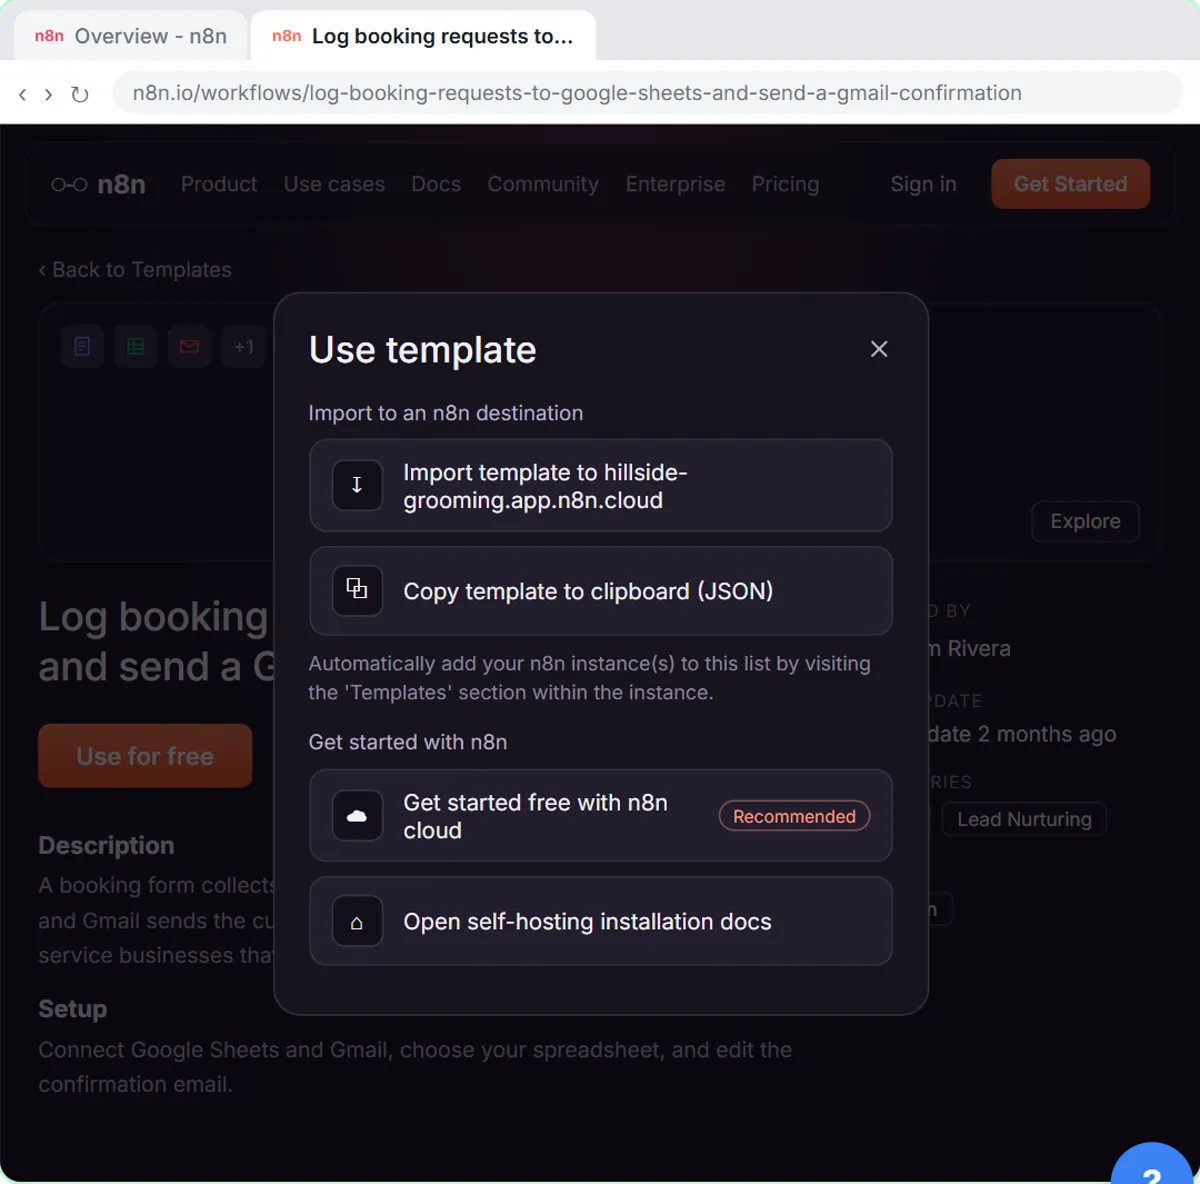Open self-hosting installation docs

[601, 921]
